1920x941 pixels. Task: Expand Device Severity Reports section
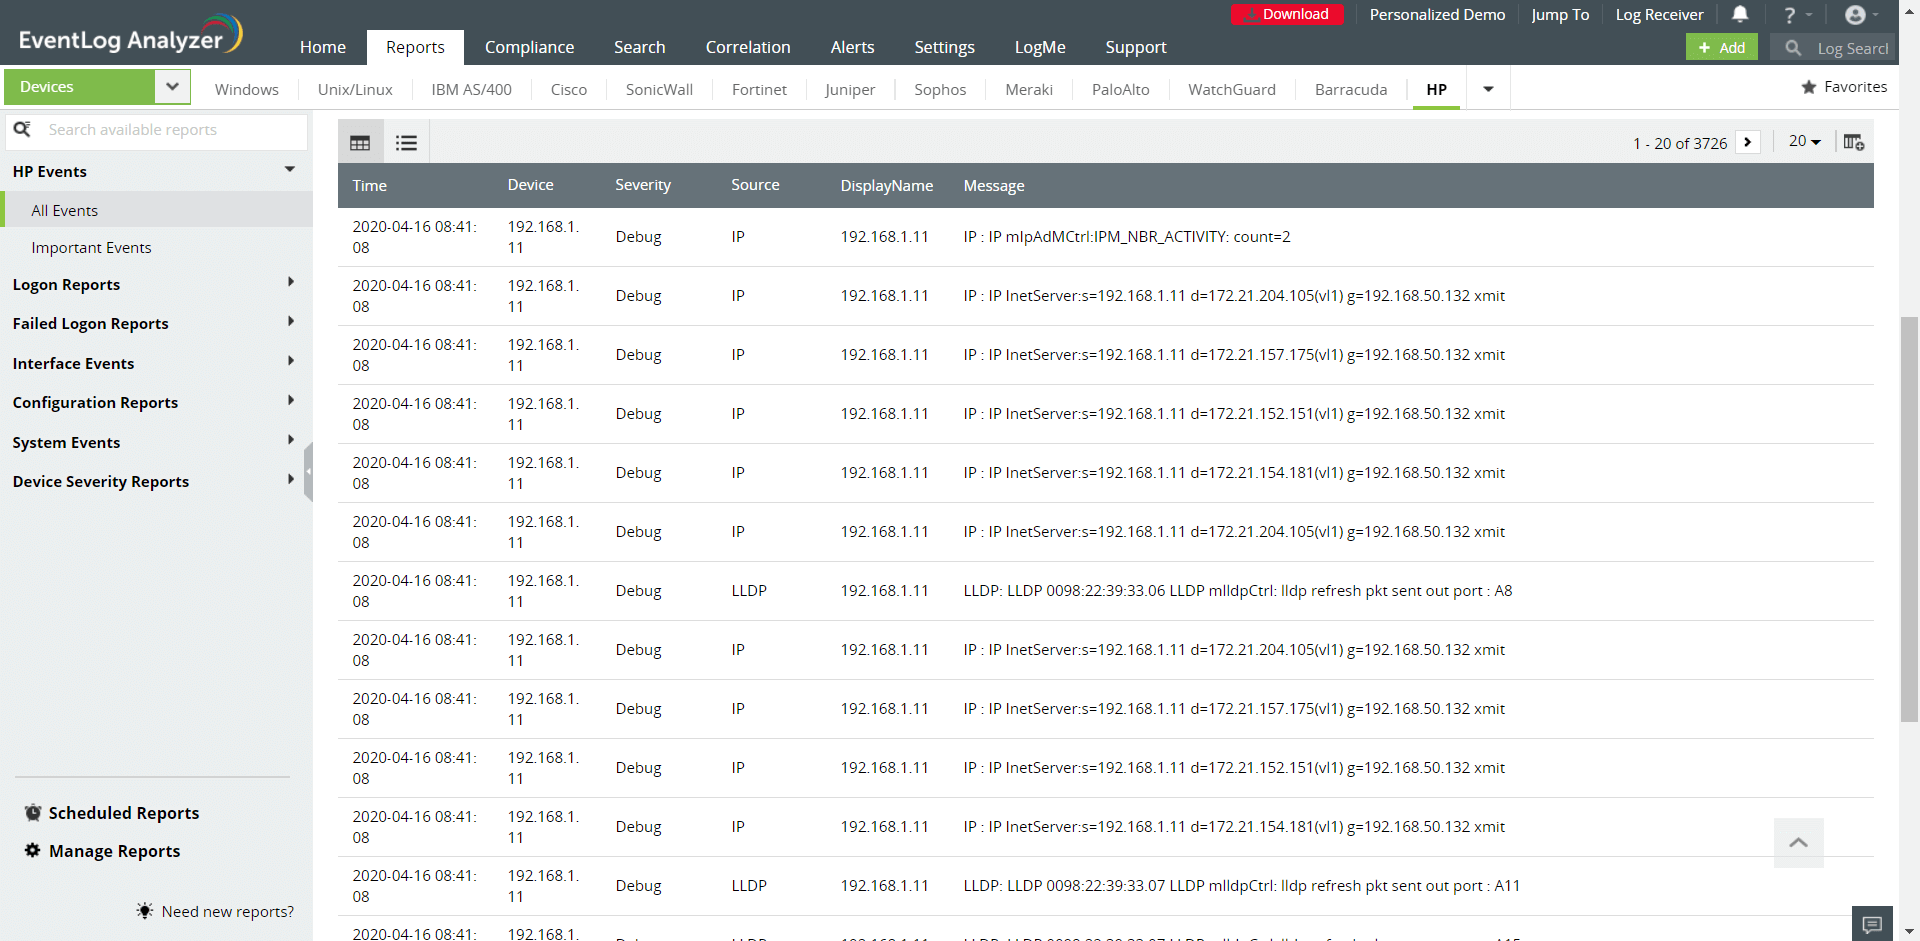[291, 479]
